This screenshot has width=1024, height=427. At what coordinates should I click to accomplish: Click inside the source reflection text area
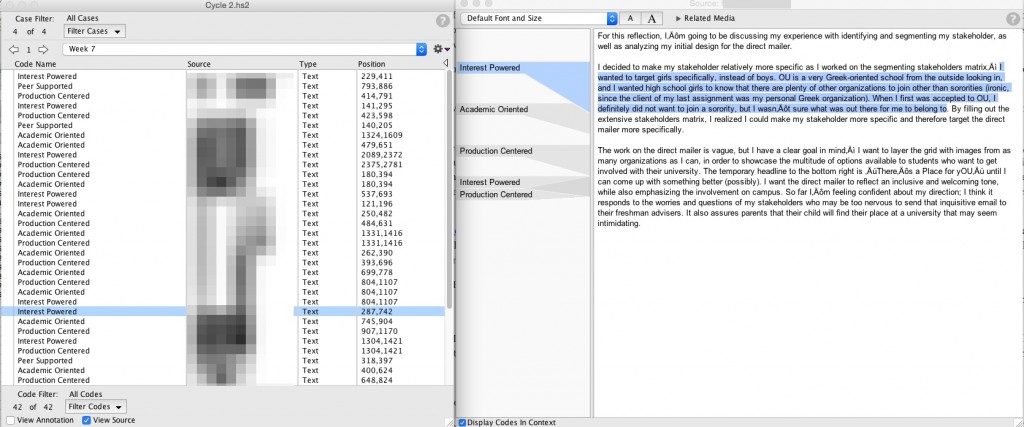coord(807,222)
